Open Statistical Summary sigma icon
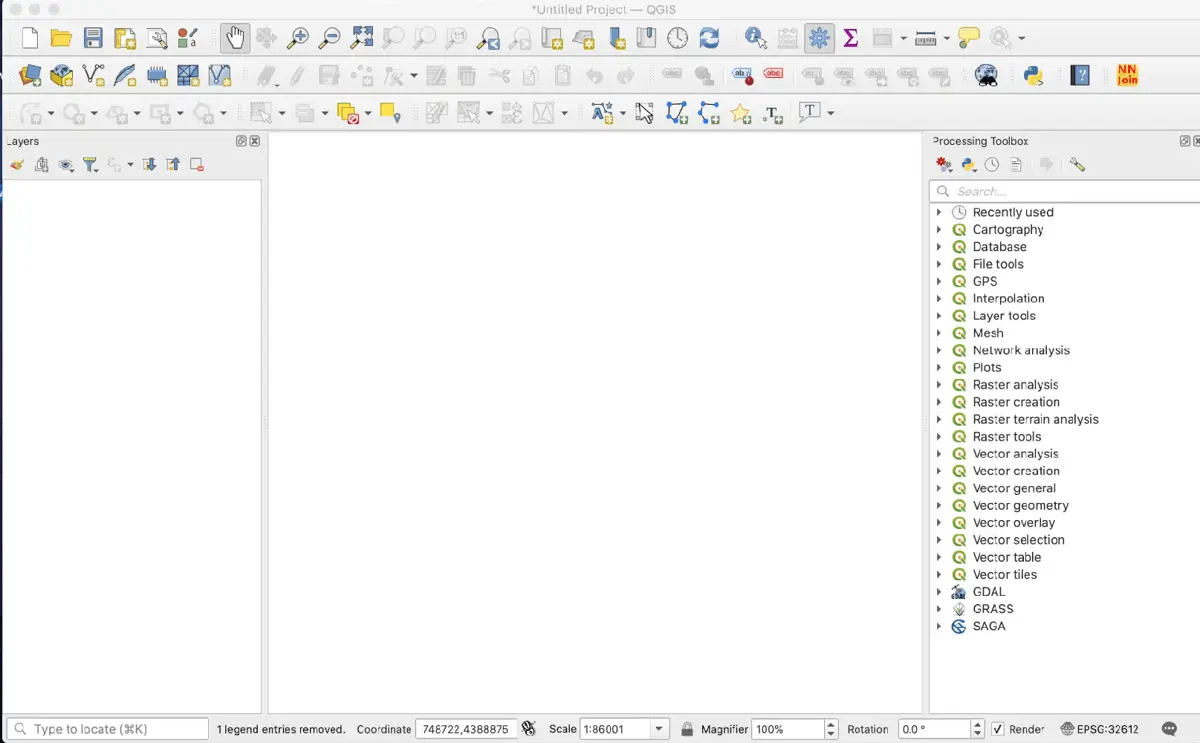Image resolution: width=1200 pixels, height=743 pixels. (851, 38)
